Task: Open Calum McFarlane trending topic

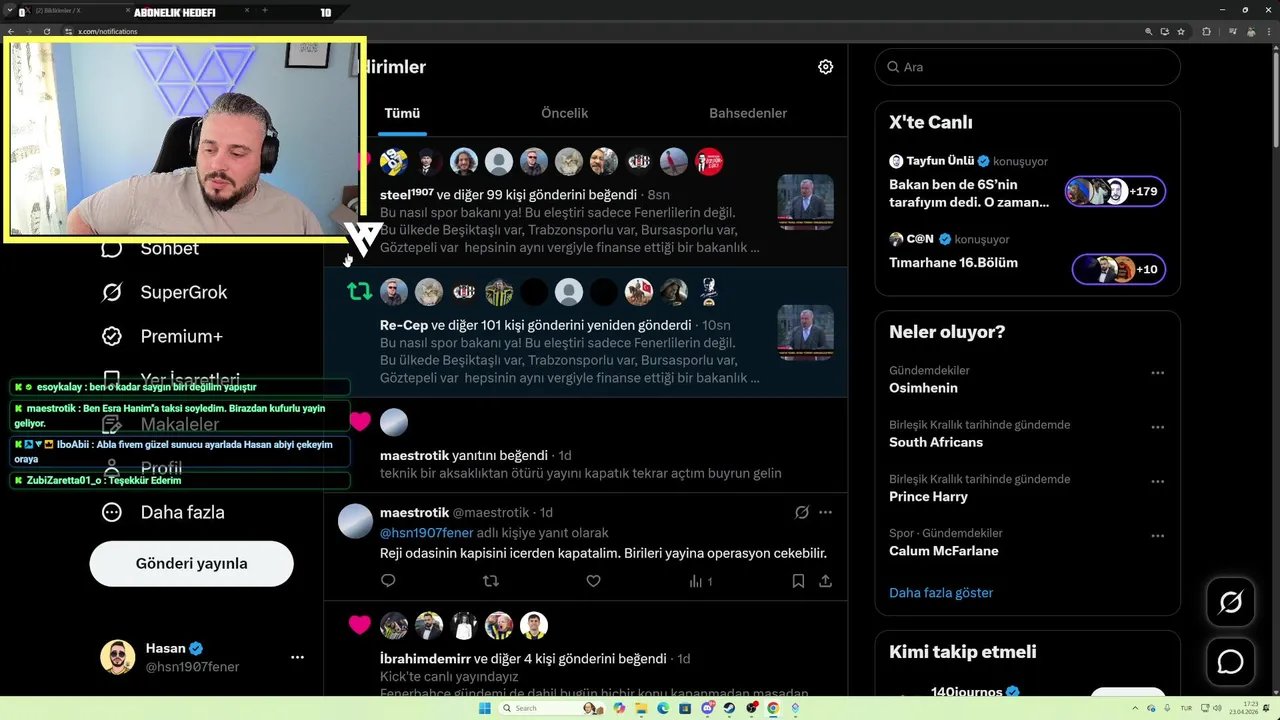Action: click(943, 551)
